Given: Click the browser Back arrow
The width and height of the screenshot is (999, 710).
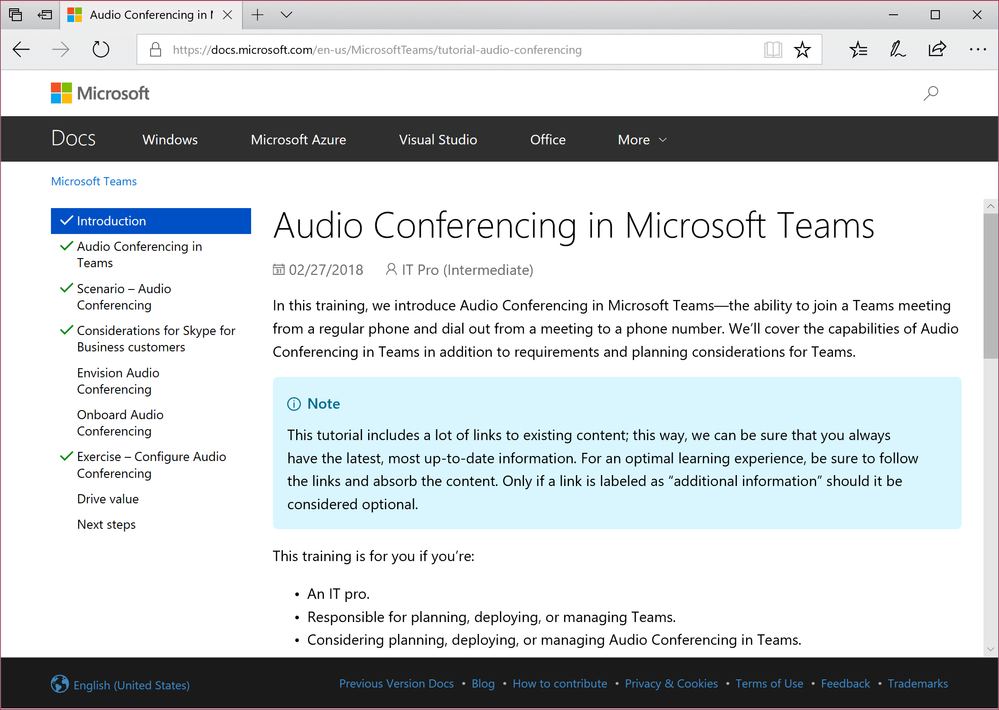Looking at the screenshot, I should [x=21, y=50].
